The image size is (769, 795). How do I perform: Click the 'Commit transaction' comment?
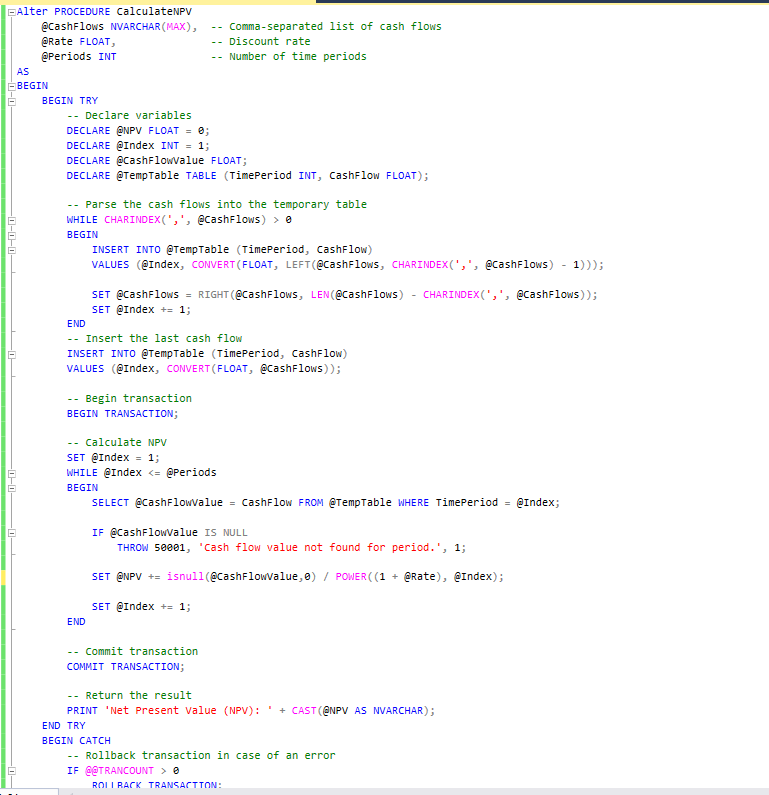pyautogui.click(x=132, y=652)
